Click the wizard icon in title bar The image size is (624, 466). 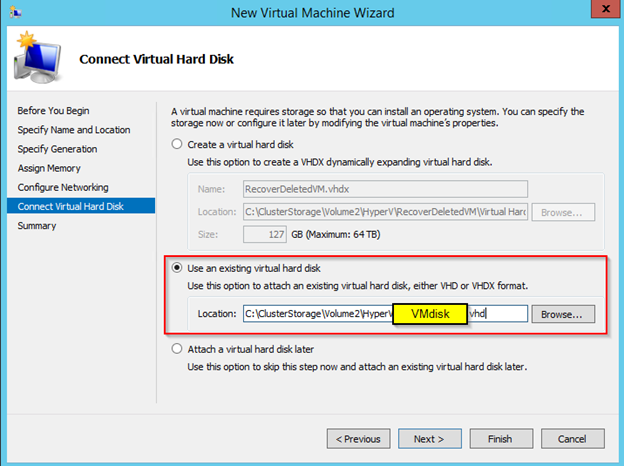point(17,13)
